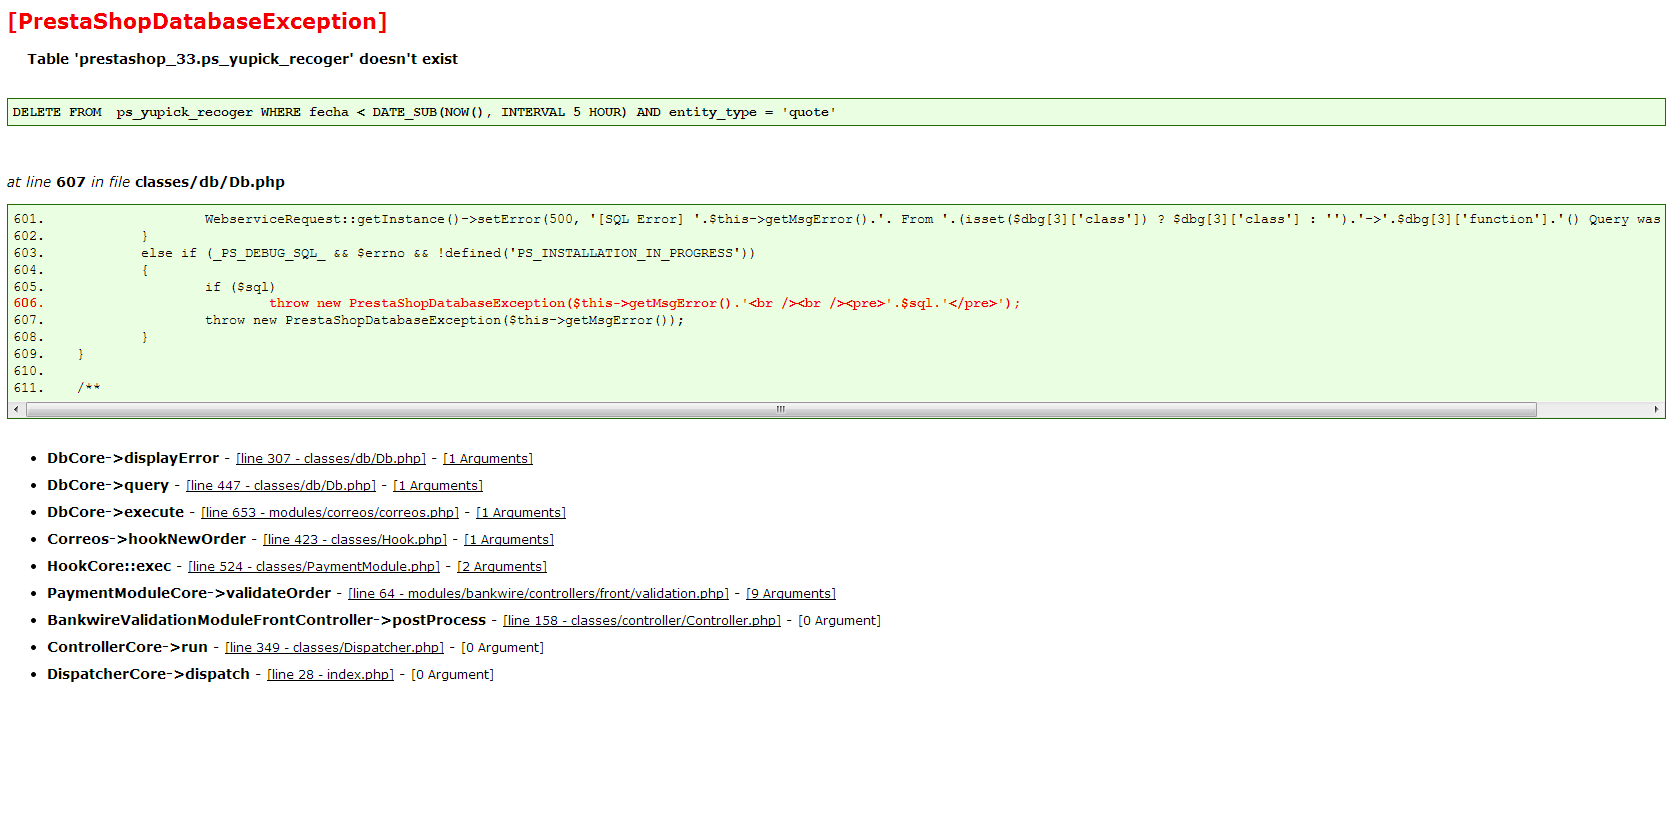Click the PaymentModuleCore->validateOrder trace entry
The width and height of the screenshot is (1679, 819).
click(x=189, y=593)
